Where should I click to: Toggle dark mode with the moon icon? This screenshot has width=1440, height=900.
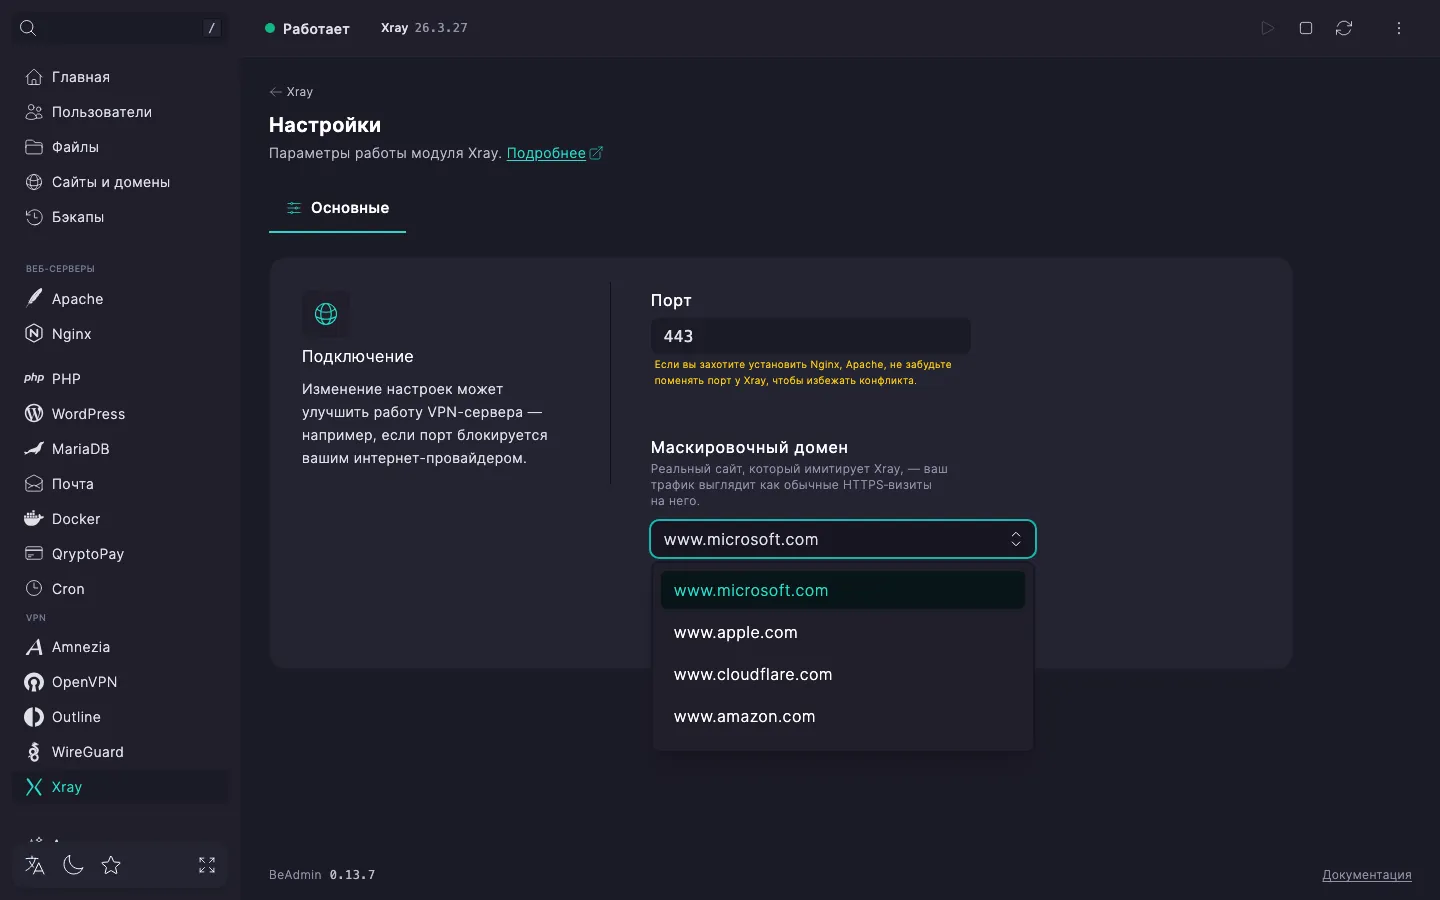pos(73,865)
